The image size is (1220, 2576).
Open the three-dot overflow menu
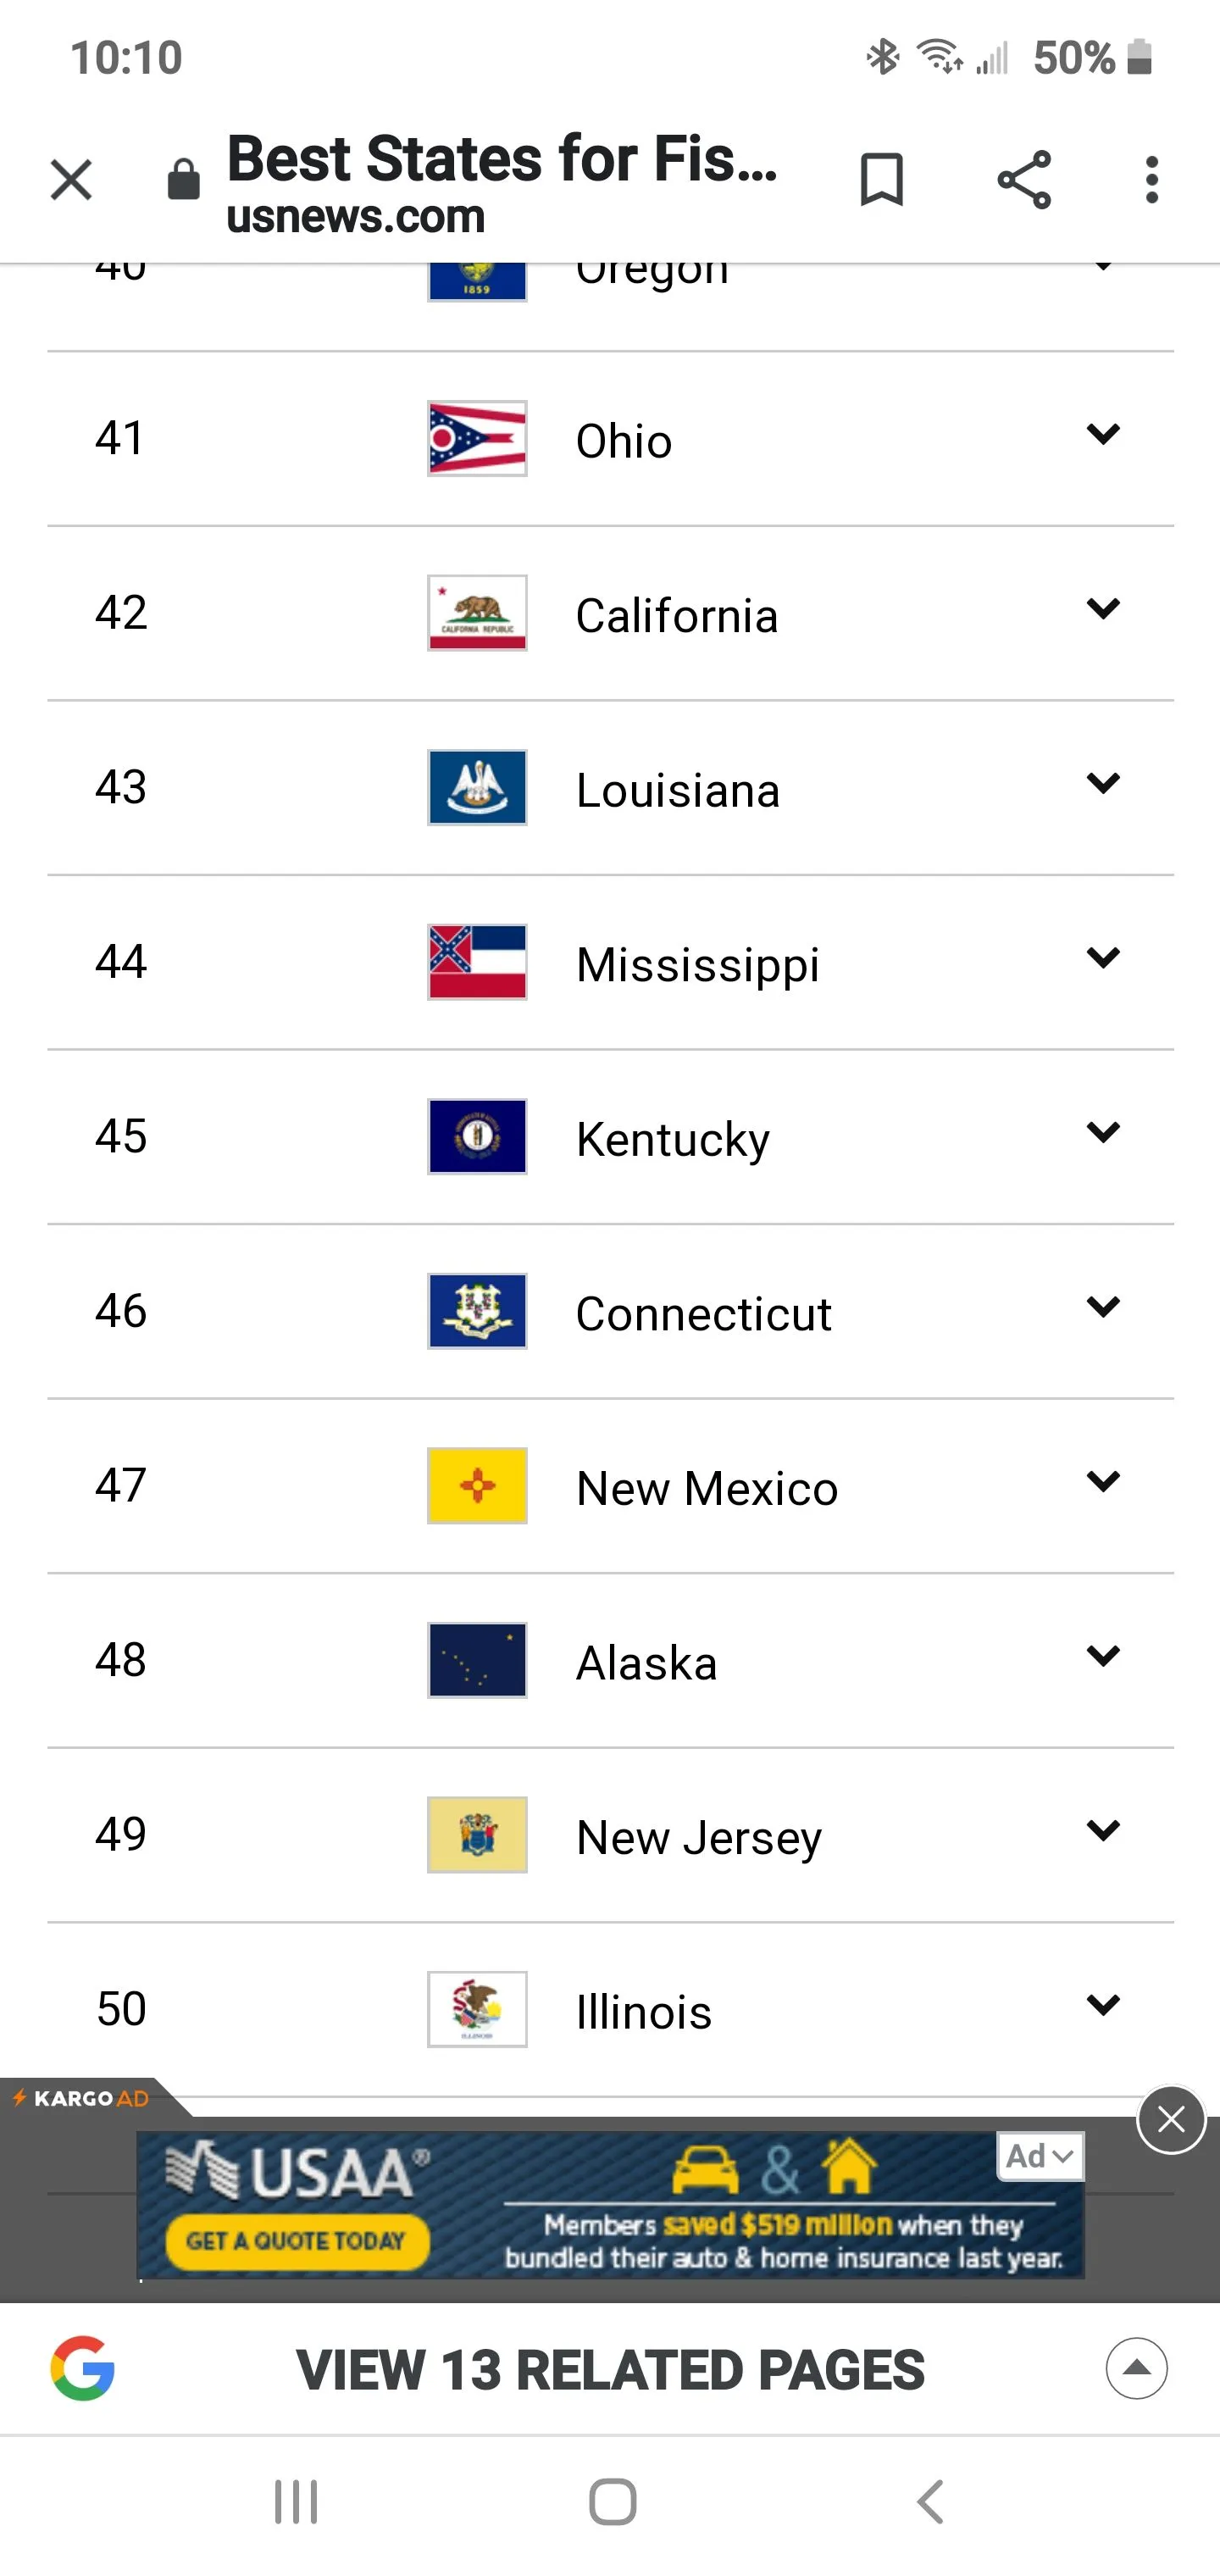pyautogui.click(x=1152, y=181)
